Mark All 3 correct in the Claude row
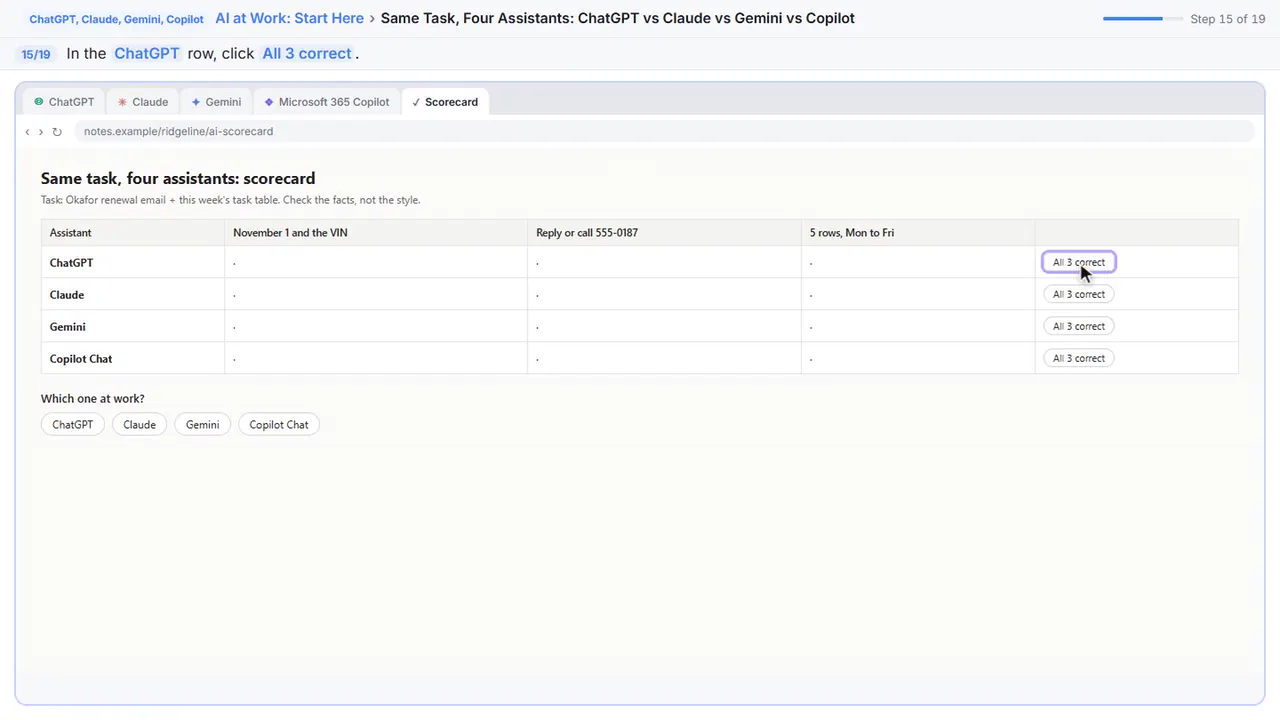 coord(1079,295)
